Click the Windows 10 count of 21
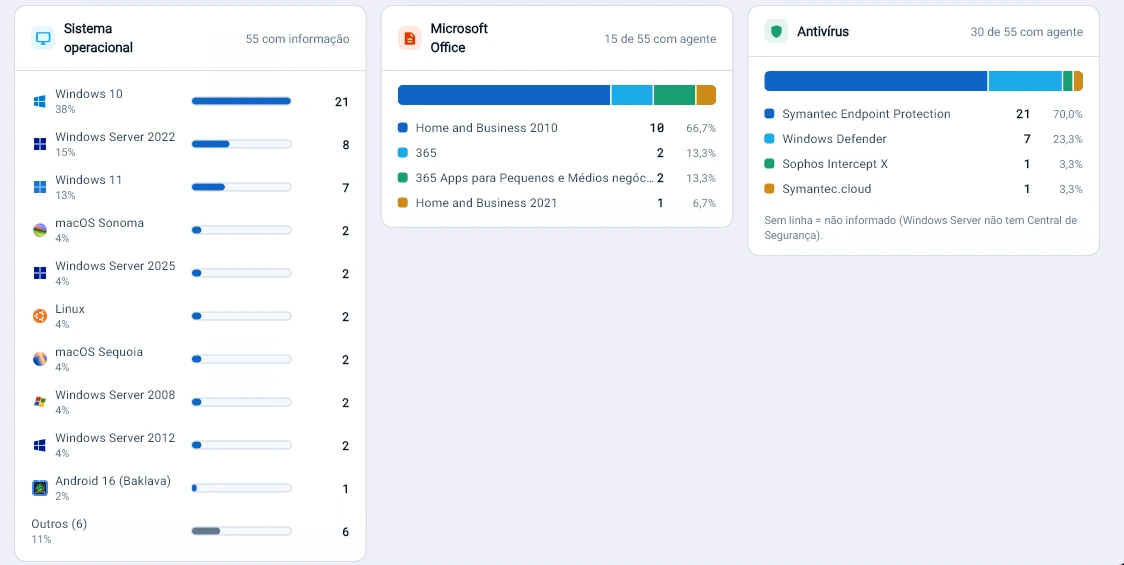1124x565 pixels. (341, 102)
